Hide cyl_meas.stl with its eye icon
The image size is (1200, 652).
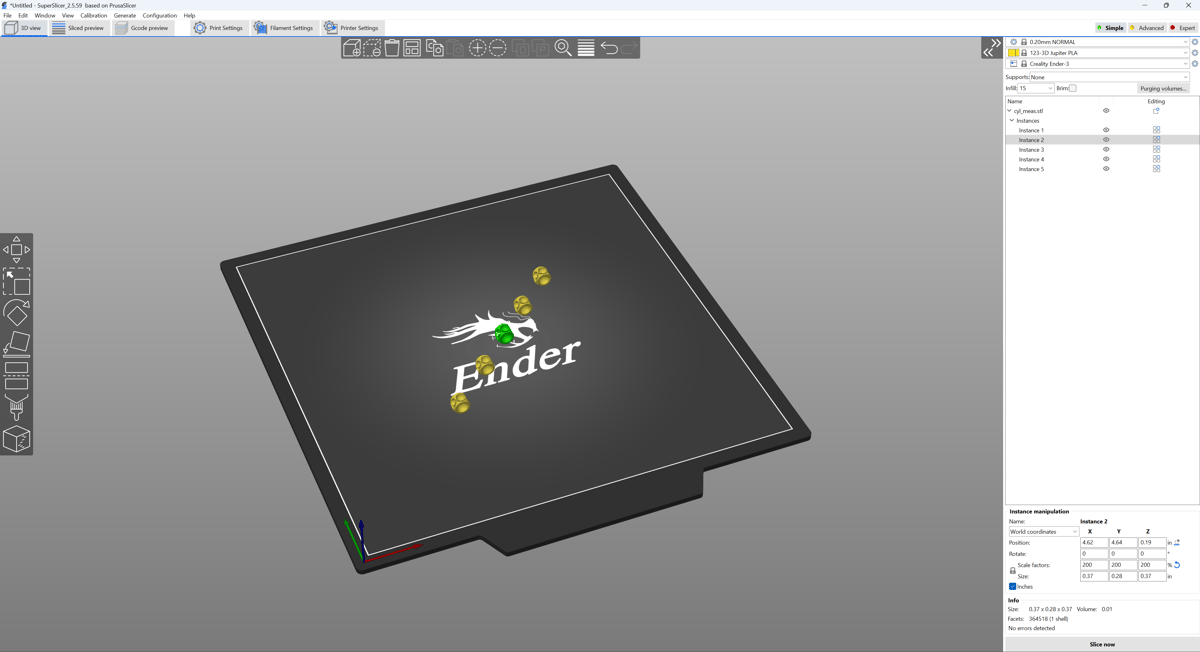(1106, 111)
